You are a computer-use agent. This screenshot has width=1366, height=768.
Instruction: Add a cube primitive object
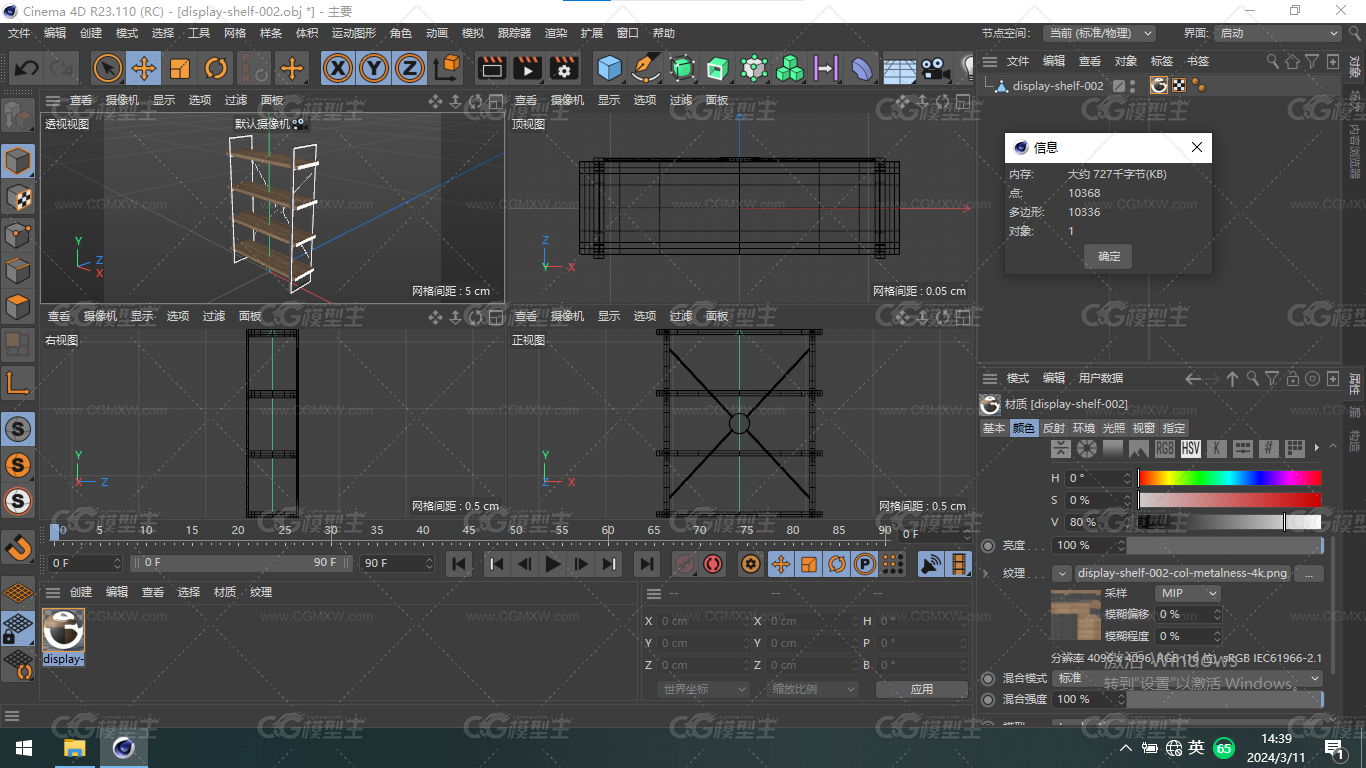point(610,68)
